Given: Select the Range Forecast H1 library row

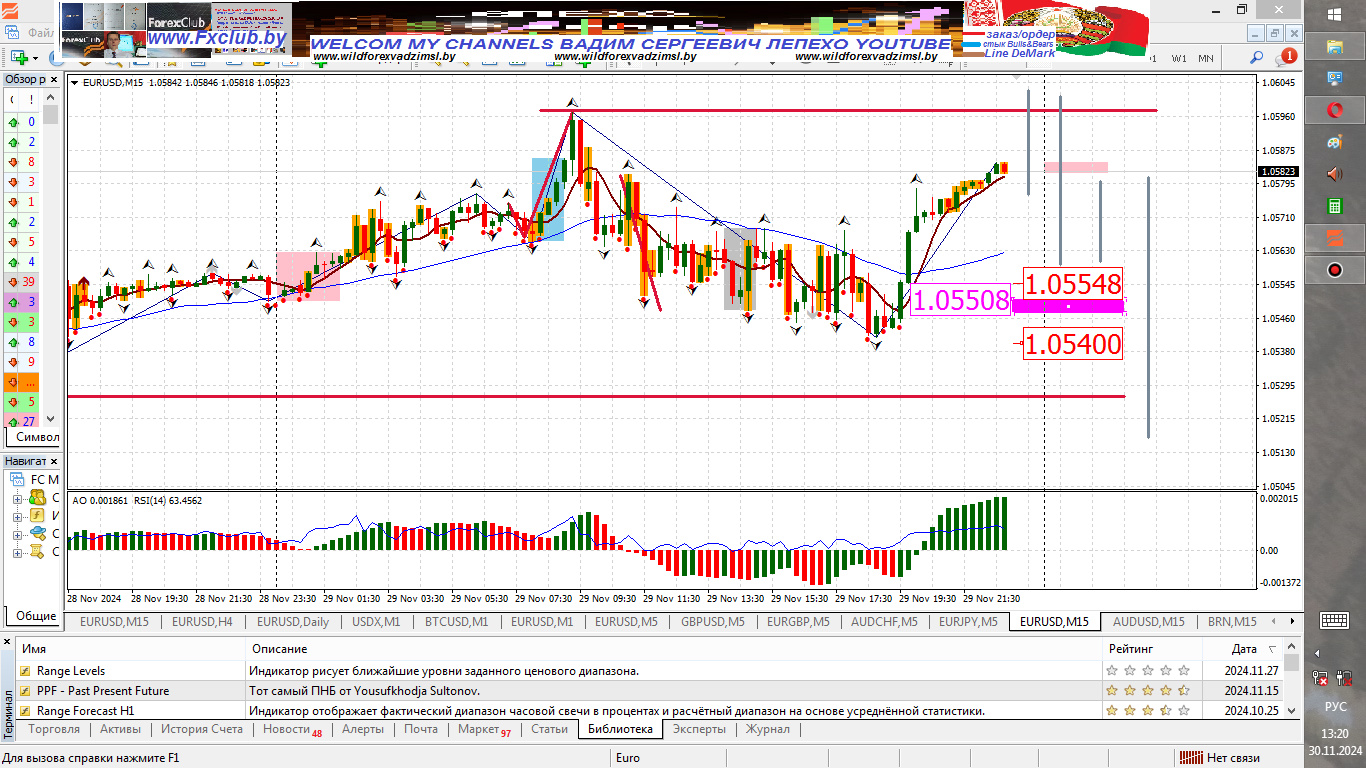Looking at the screenshot, I should pyautogui.click(x=650, y=711).
